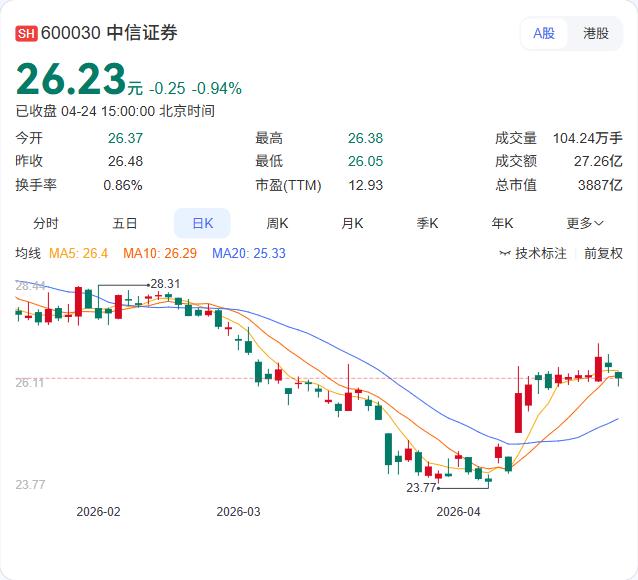Click the 28.31 high-price marker on chart

pos(165,284)
